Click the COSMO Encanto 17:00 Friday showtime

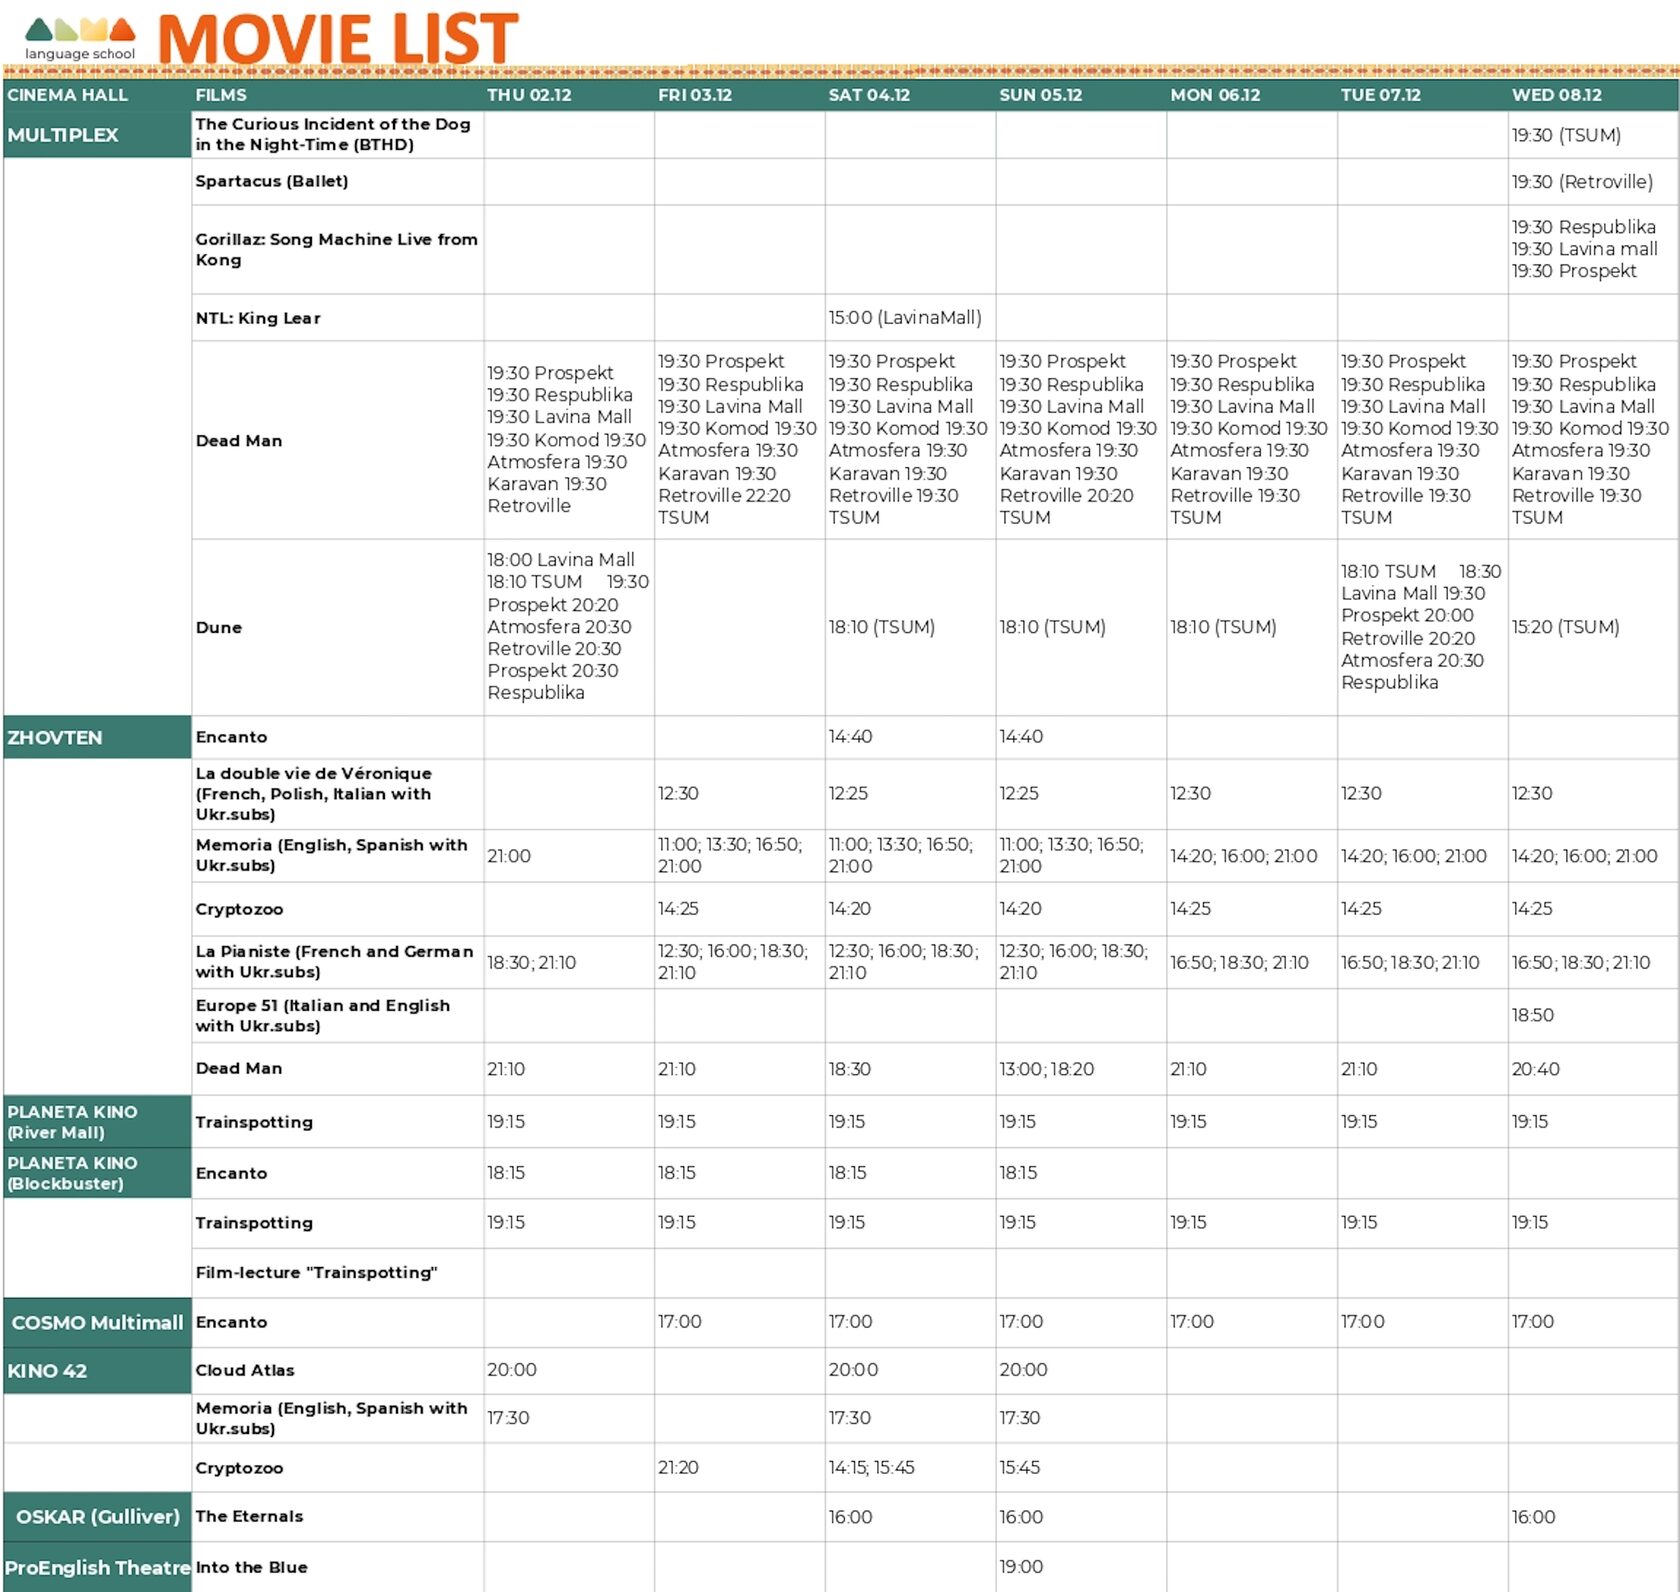click(680, 1322)
